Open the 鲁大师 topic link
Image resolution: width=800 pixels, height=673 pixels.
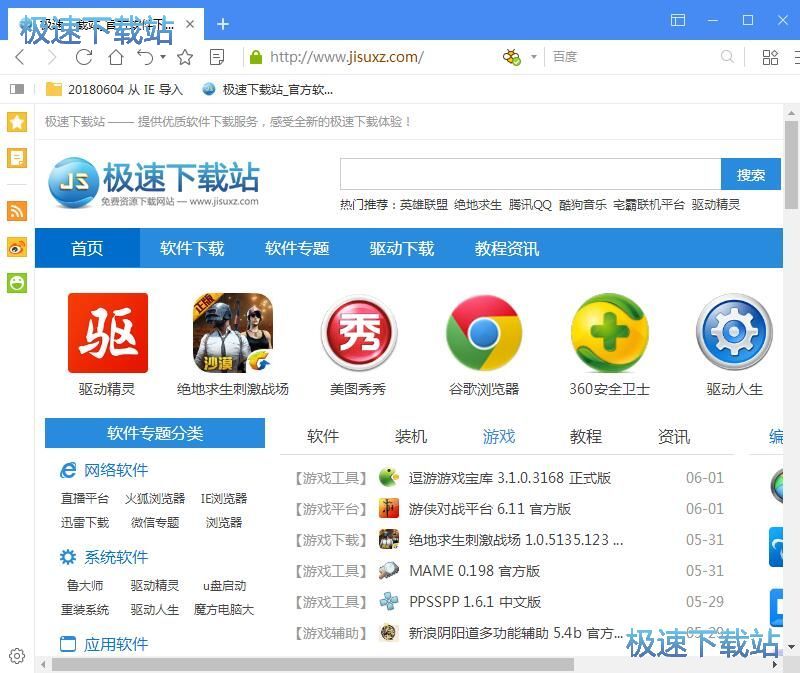[85, 585]
